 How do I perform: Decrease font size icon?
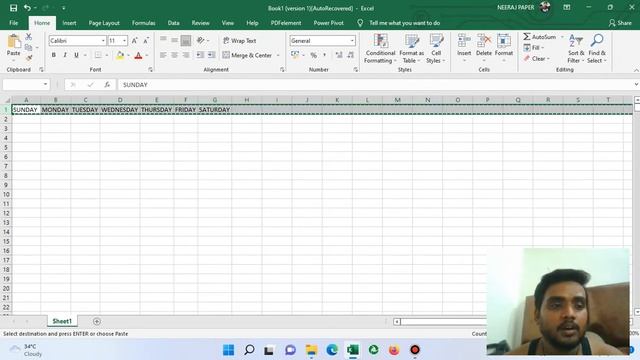click(145, 40)
